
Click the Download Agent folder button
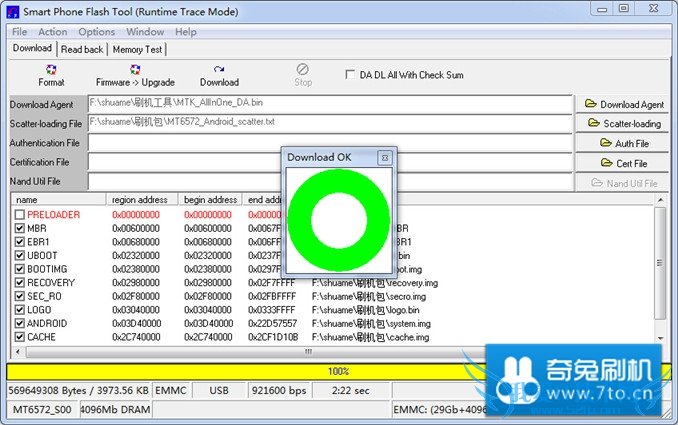click(x=624, y=104)
